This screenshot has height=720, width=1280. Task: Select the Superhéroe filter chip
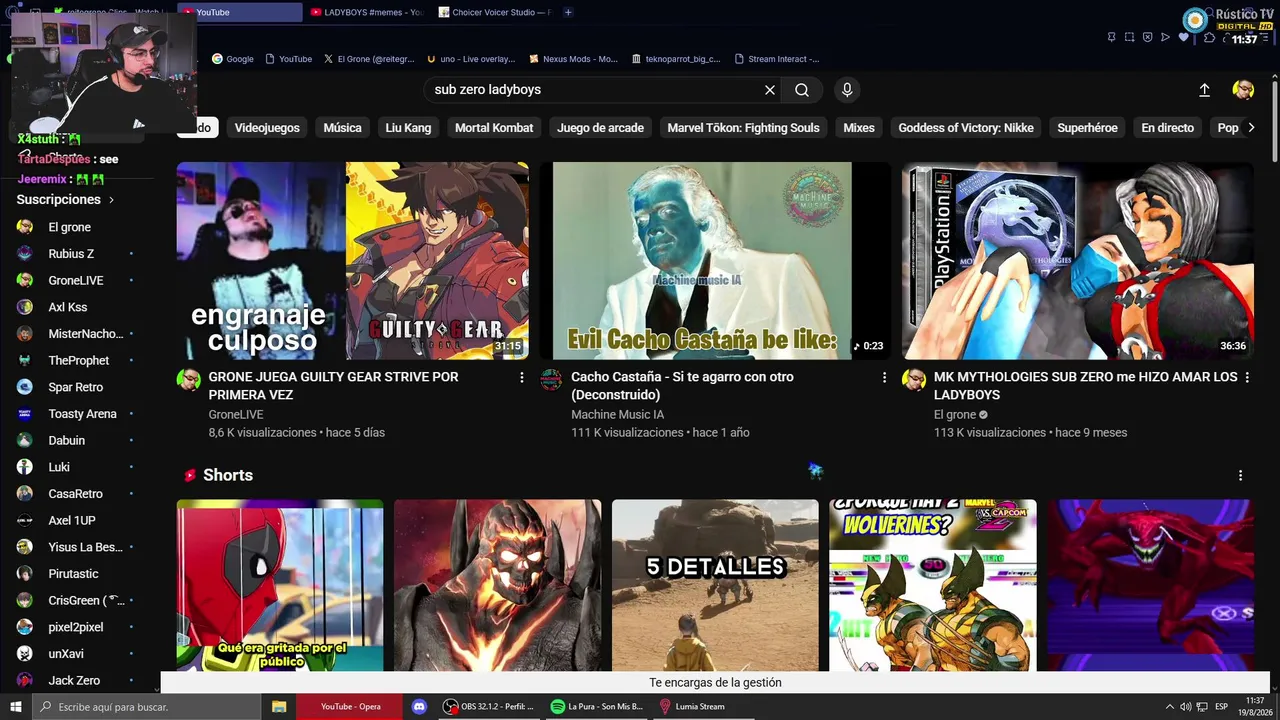click(1087, 128)
